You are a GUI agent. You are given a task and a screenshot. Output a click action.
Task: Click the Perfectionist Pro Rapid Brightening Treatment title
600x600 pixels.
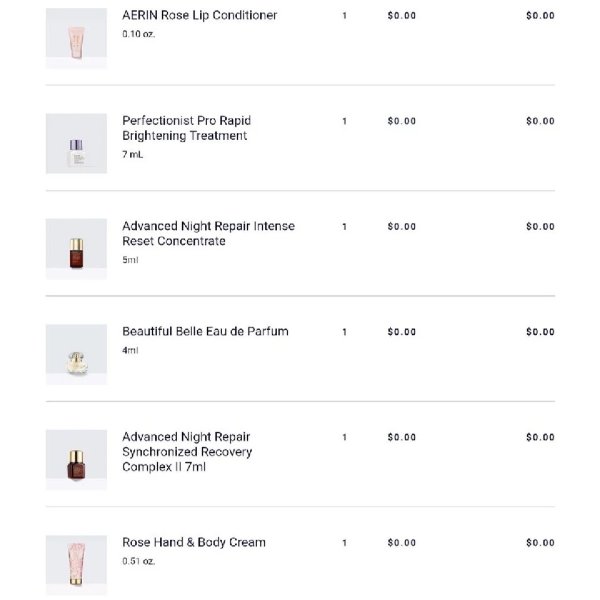[x=186, y=128]
